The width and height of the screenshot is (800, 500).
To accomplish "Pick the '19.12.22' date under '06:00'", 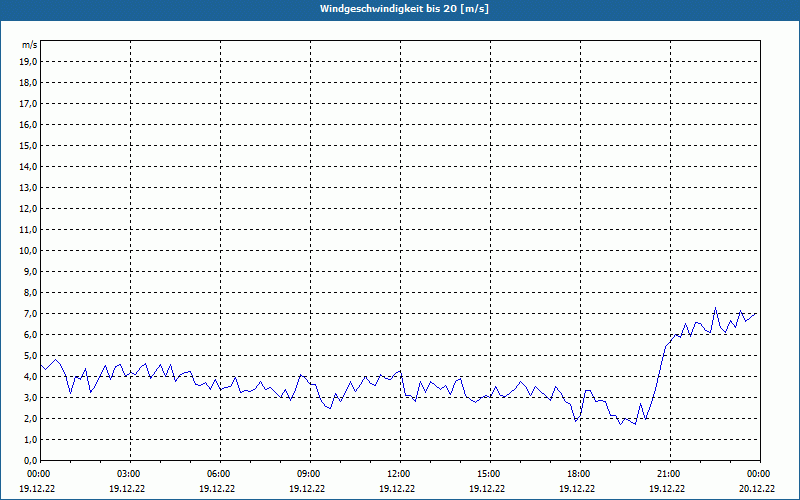I will pos(217,488).
